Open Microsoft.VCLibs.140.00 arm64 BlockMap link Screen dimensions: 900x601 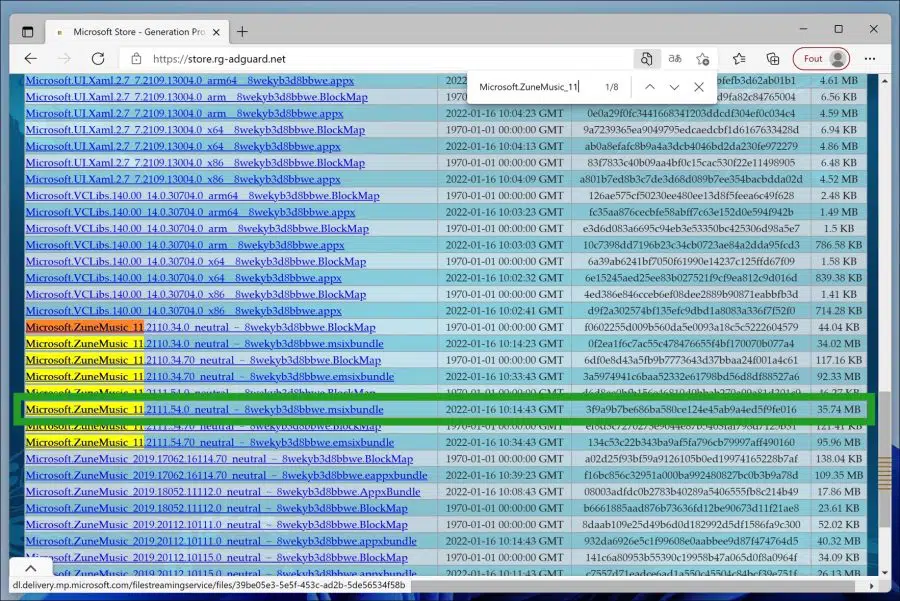202,196
